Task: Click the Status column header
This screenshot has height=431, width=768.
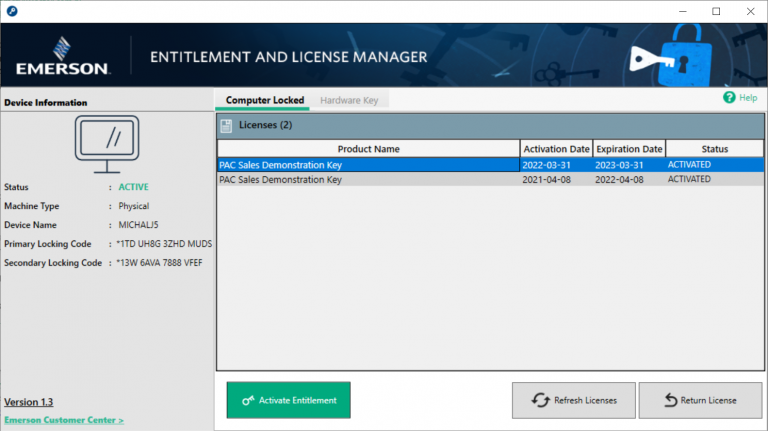Action: click(x=715, y=149)
